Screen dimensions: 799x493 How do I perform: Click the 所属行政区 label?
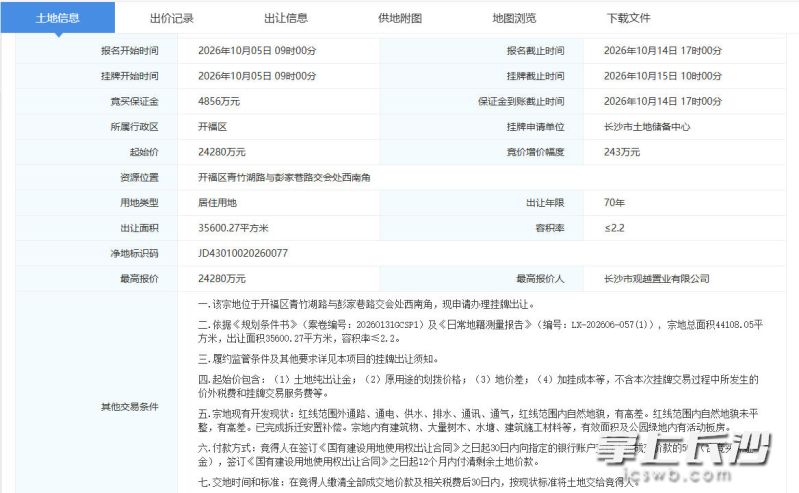click(135, 126)
